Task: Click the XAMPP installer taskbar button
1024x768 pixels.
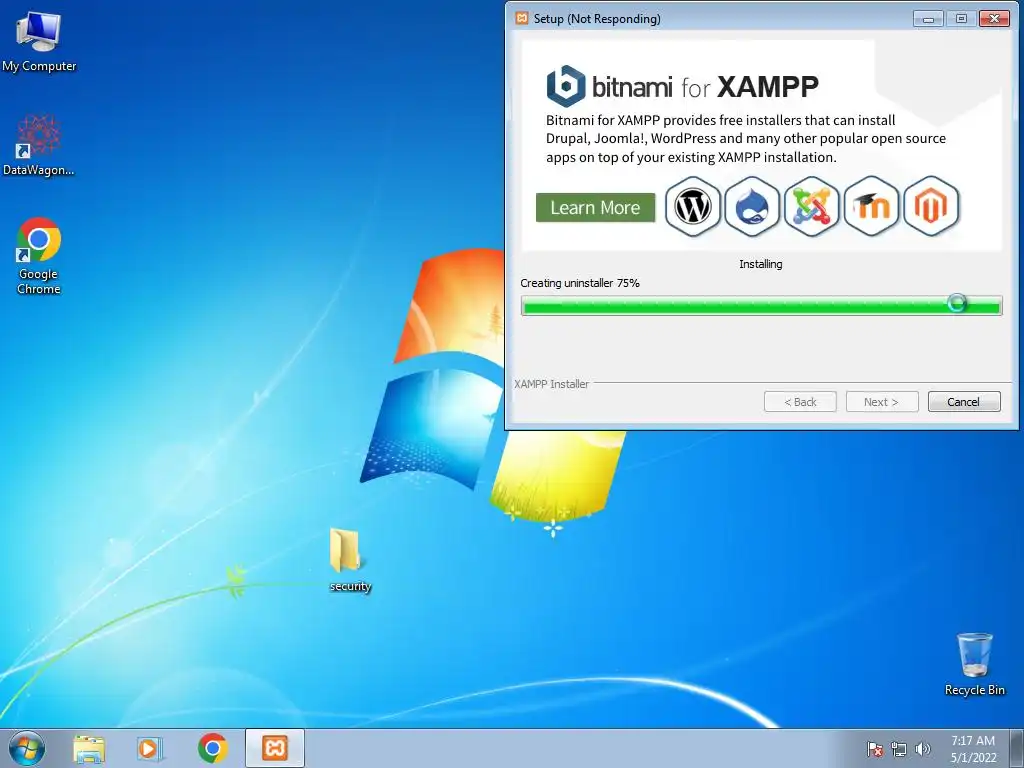Action: 275,748
